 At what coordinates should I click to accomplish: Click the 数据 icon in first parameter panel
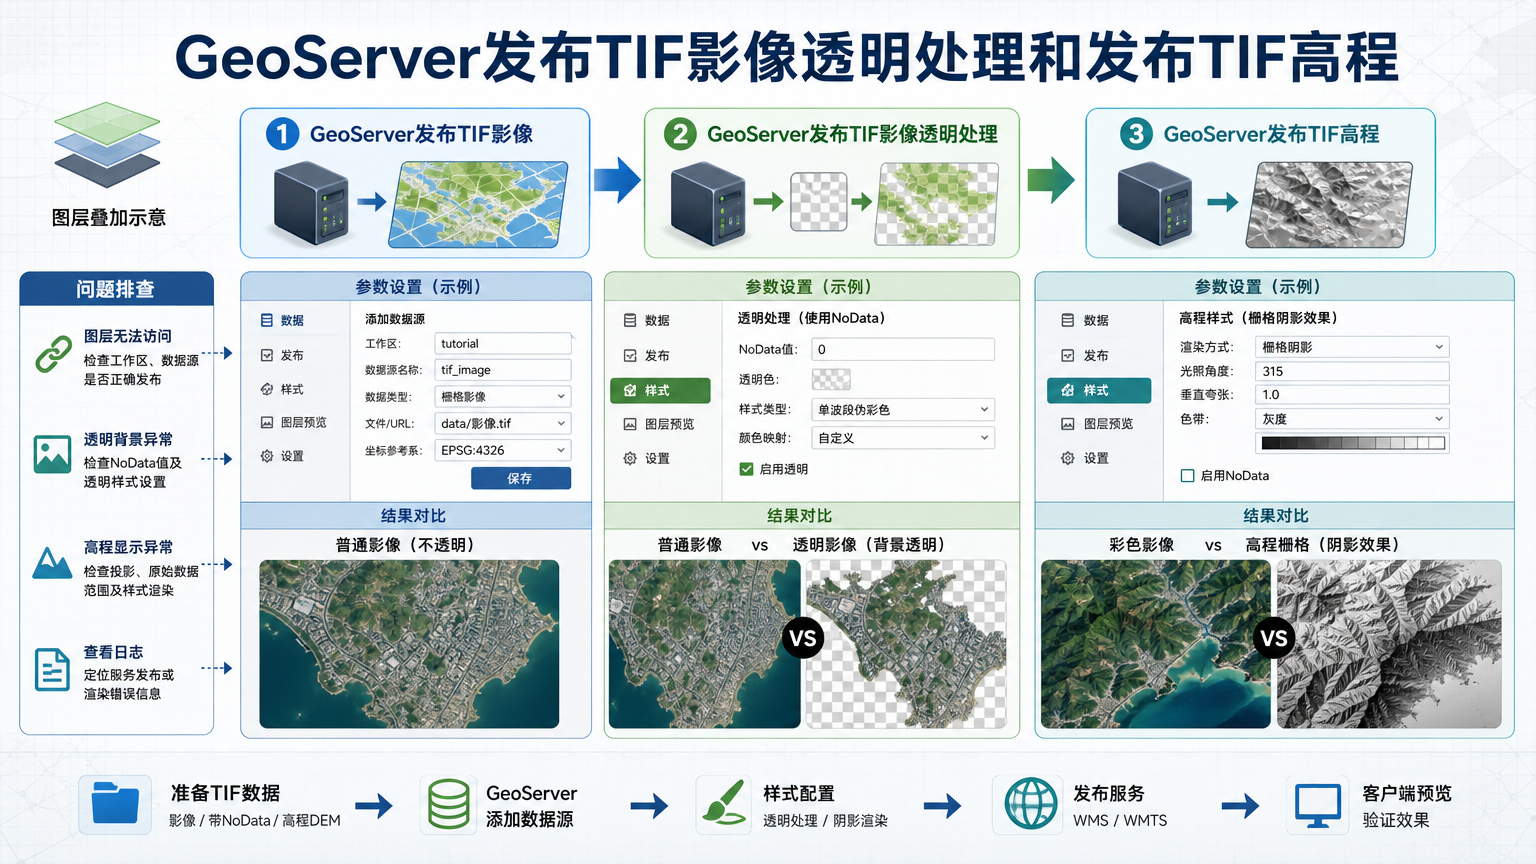point(267,320)
